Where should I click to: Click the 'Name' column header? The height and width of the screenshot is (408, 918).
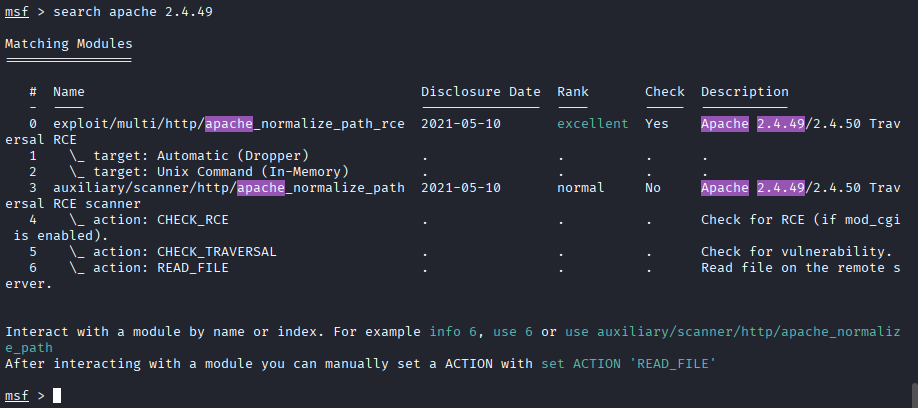click(68, 92)
